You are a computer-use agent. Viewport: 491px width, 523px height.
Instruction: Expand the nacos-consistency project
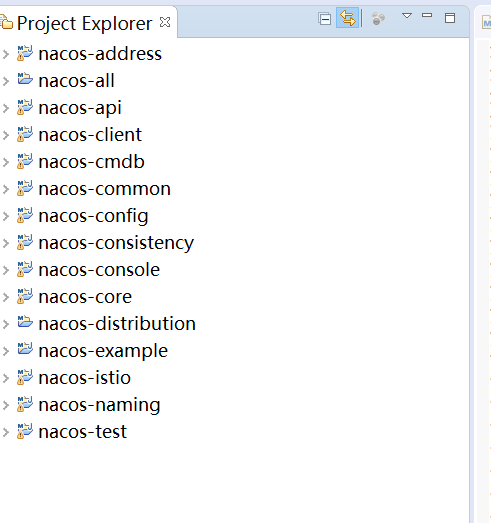click(6, 243)
